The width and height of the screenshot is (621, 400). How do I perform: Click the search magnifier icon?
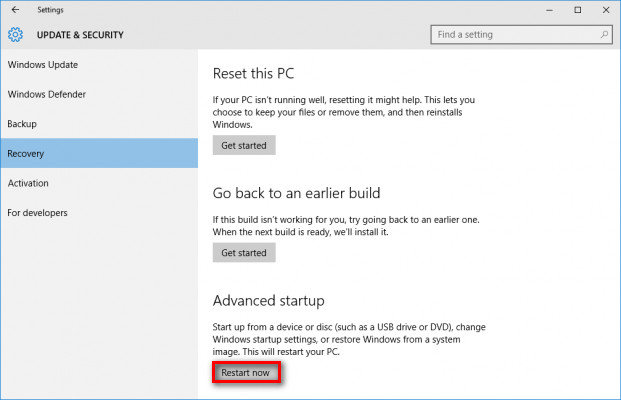(604, 34)
